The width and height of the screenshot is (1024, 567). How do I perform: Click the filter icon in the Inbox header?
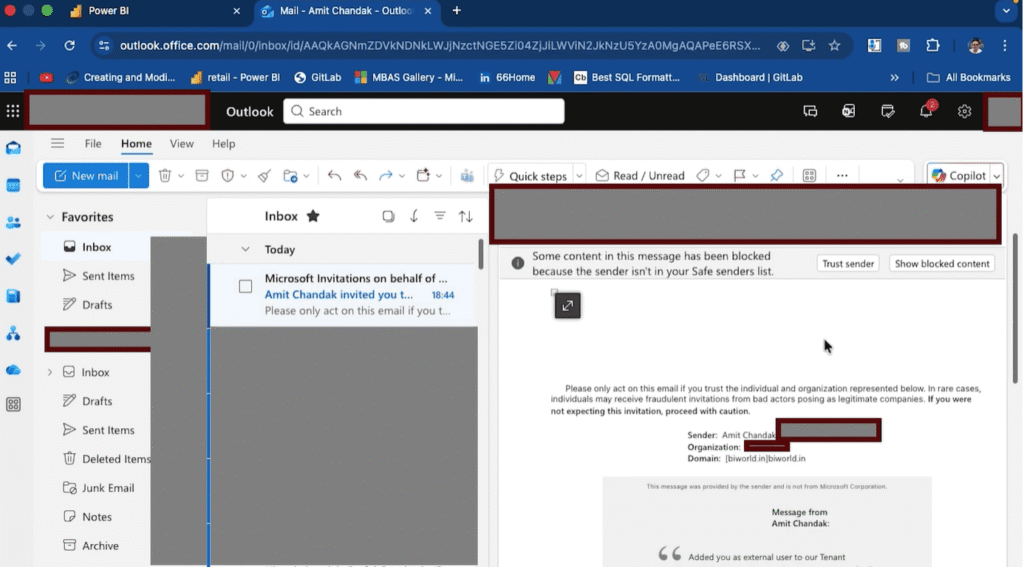click(x=440, y=216)
